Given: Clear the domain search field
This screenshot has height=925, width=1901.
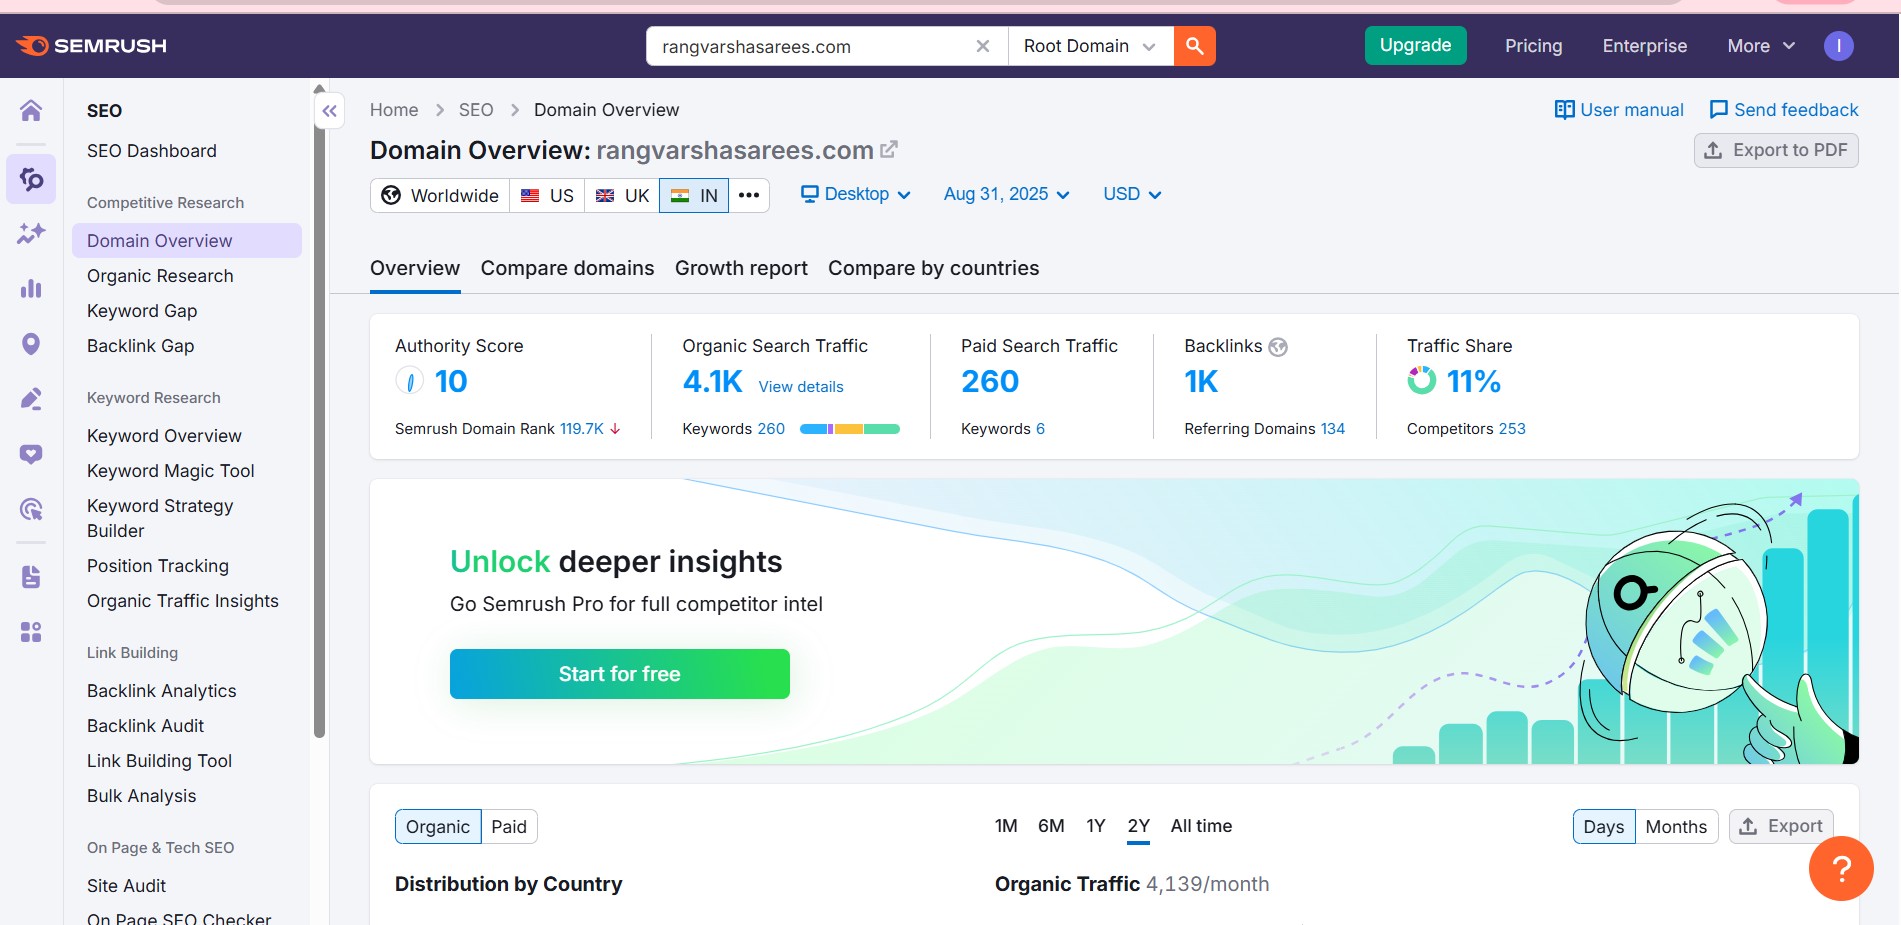Looking at the screenshot, I should click(x=982, y=46).
